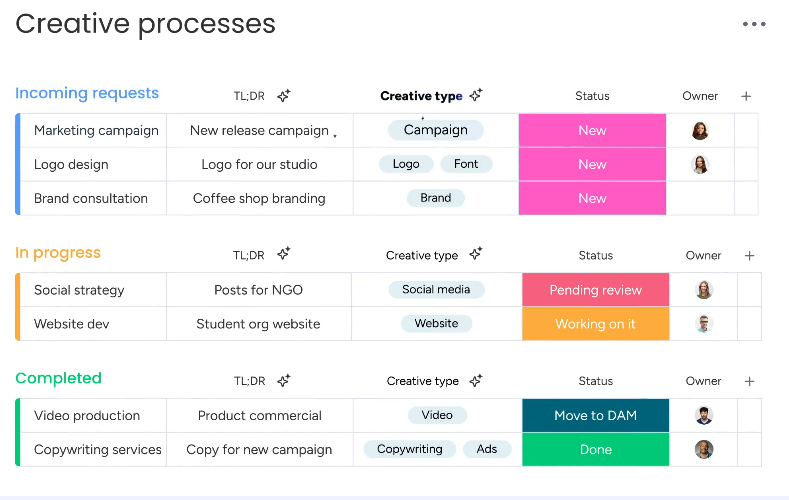Click AI sparkle icon beside bold Creative type
This screenshot has height=500, width=789.
point(476,95)
